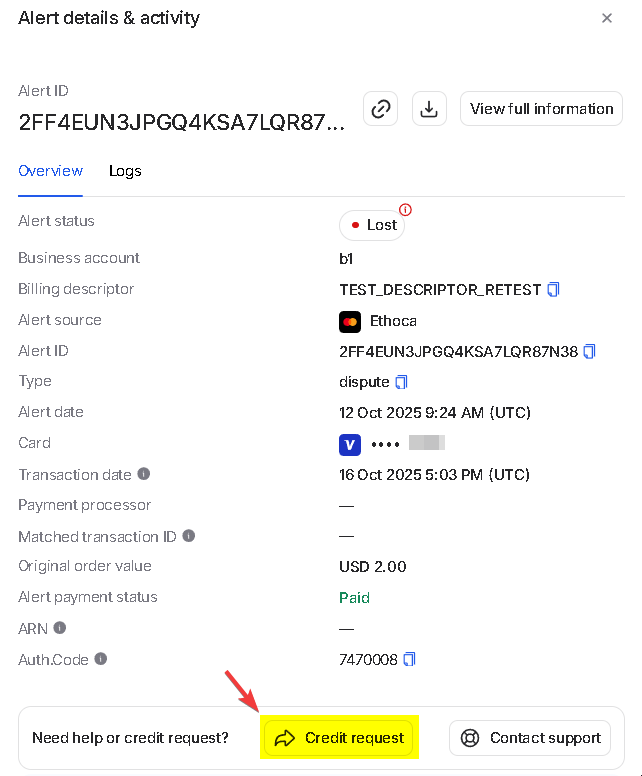Open Contact support
The height and width of the screenshot is (776, 642).
tap(530, 738)
